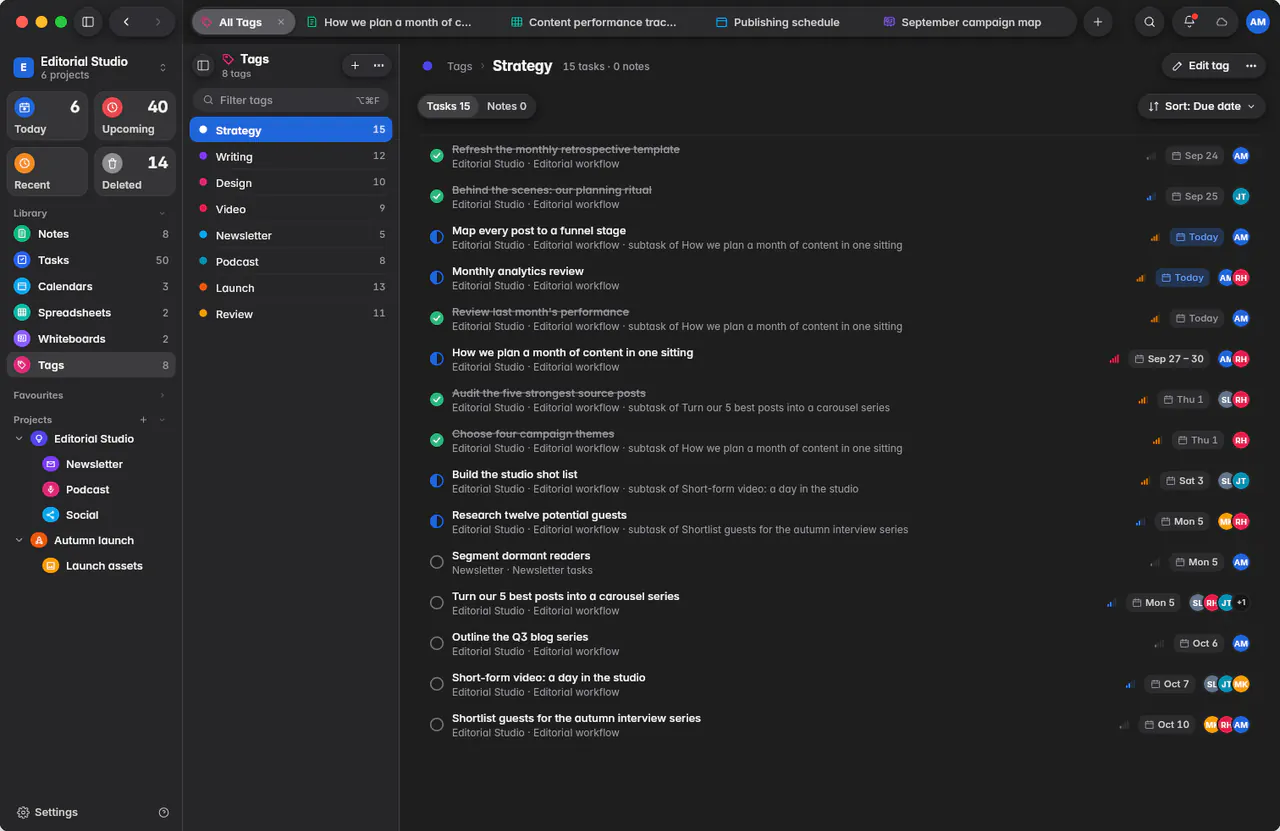The width and height of the screenshot is (1280, 831).
Task: Collapse the Editorial Studio project tree
Action: [19, 439]
